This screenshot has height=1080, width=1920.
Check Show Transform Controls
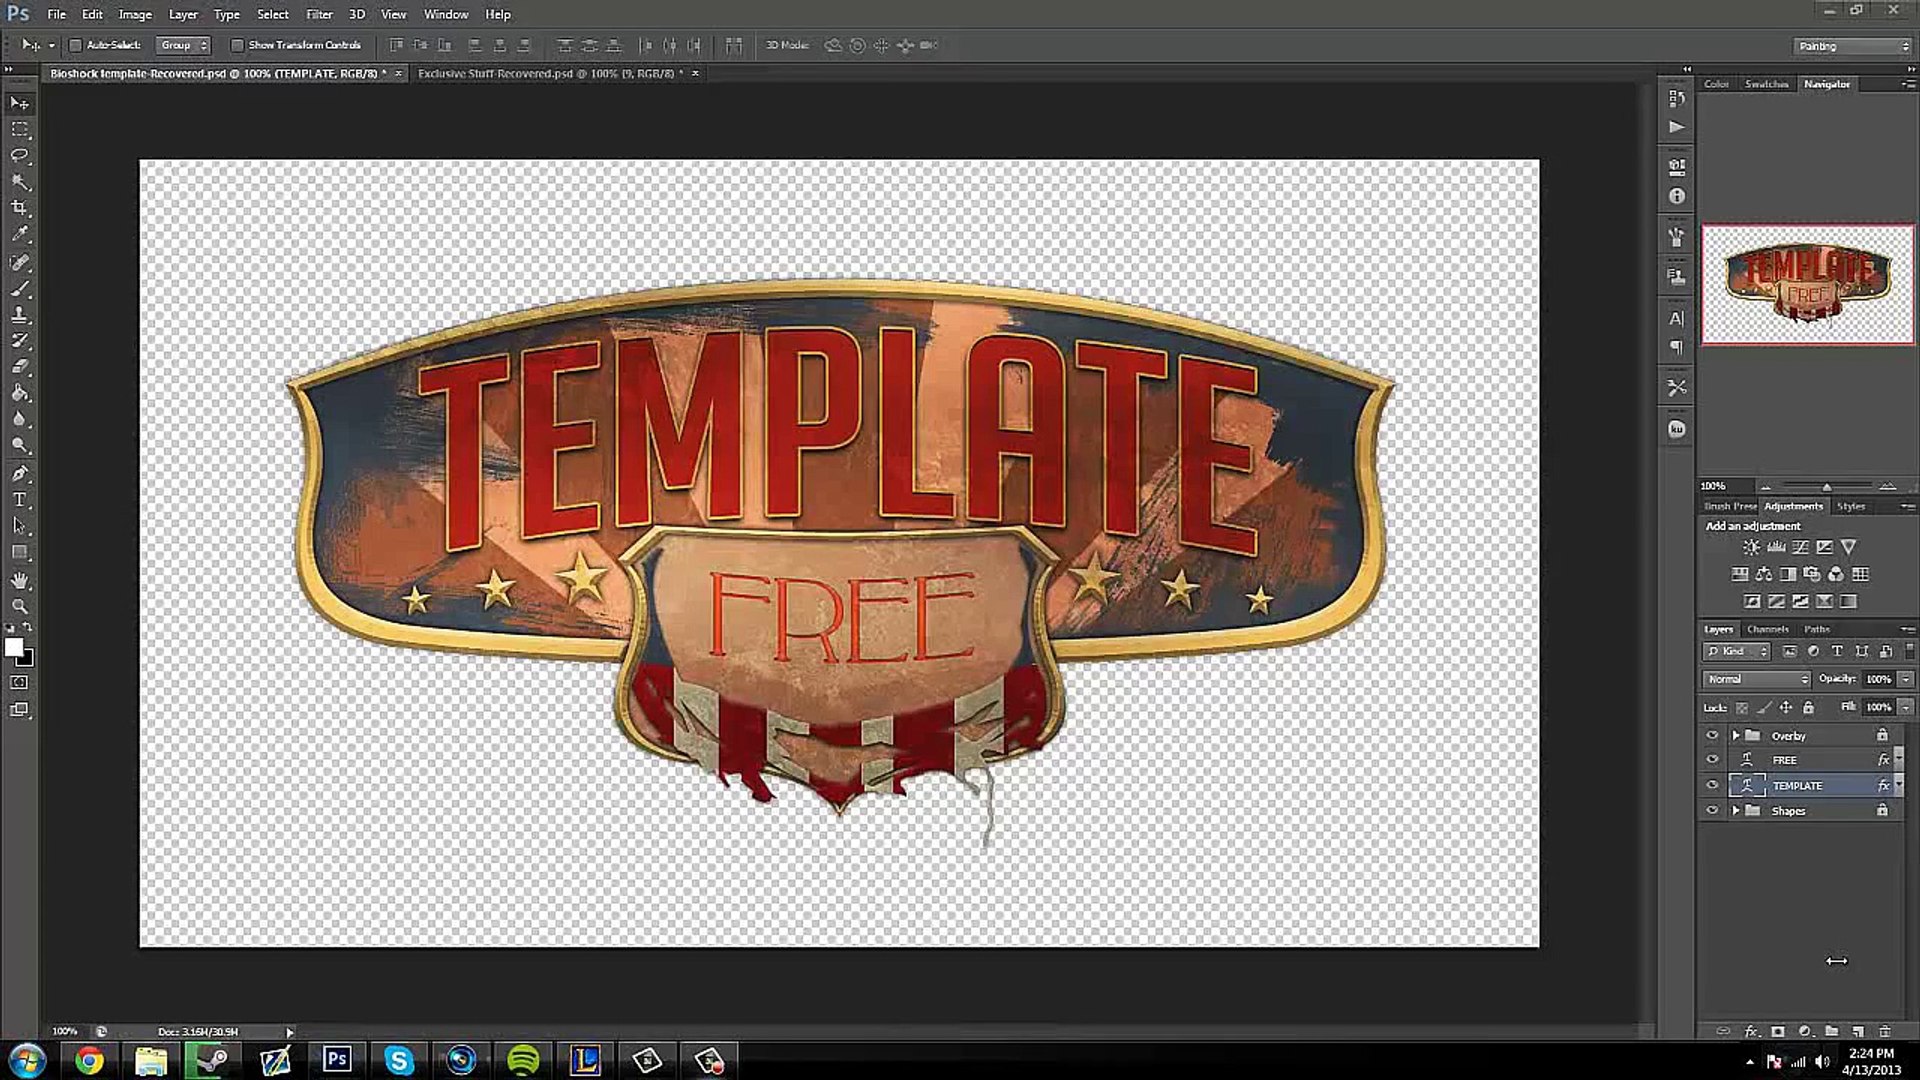(237, 45)
